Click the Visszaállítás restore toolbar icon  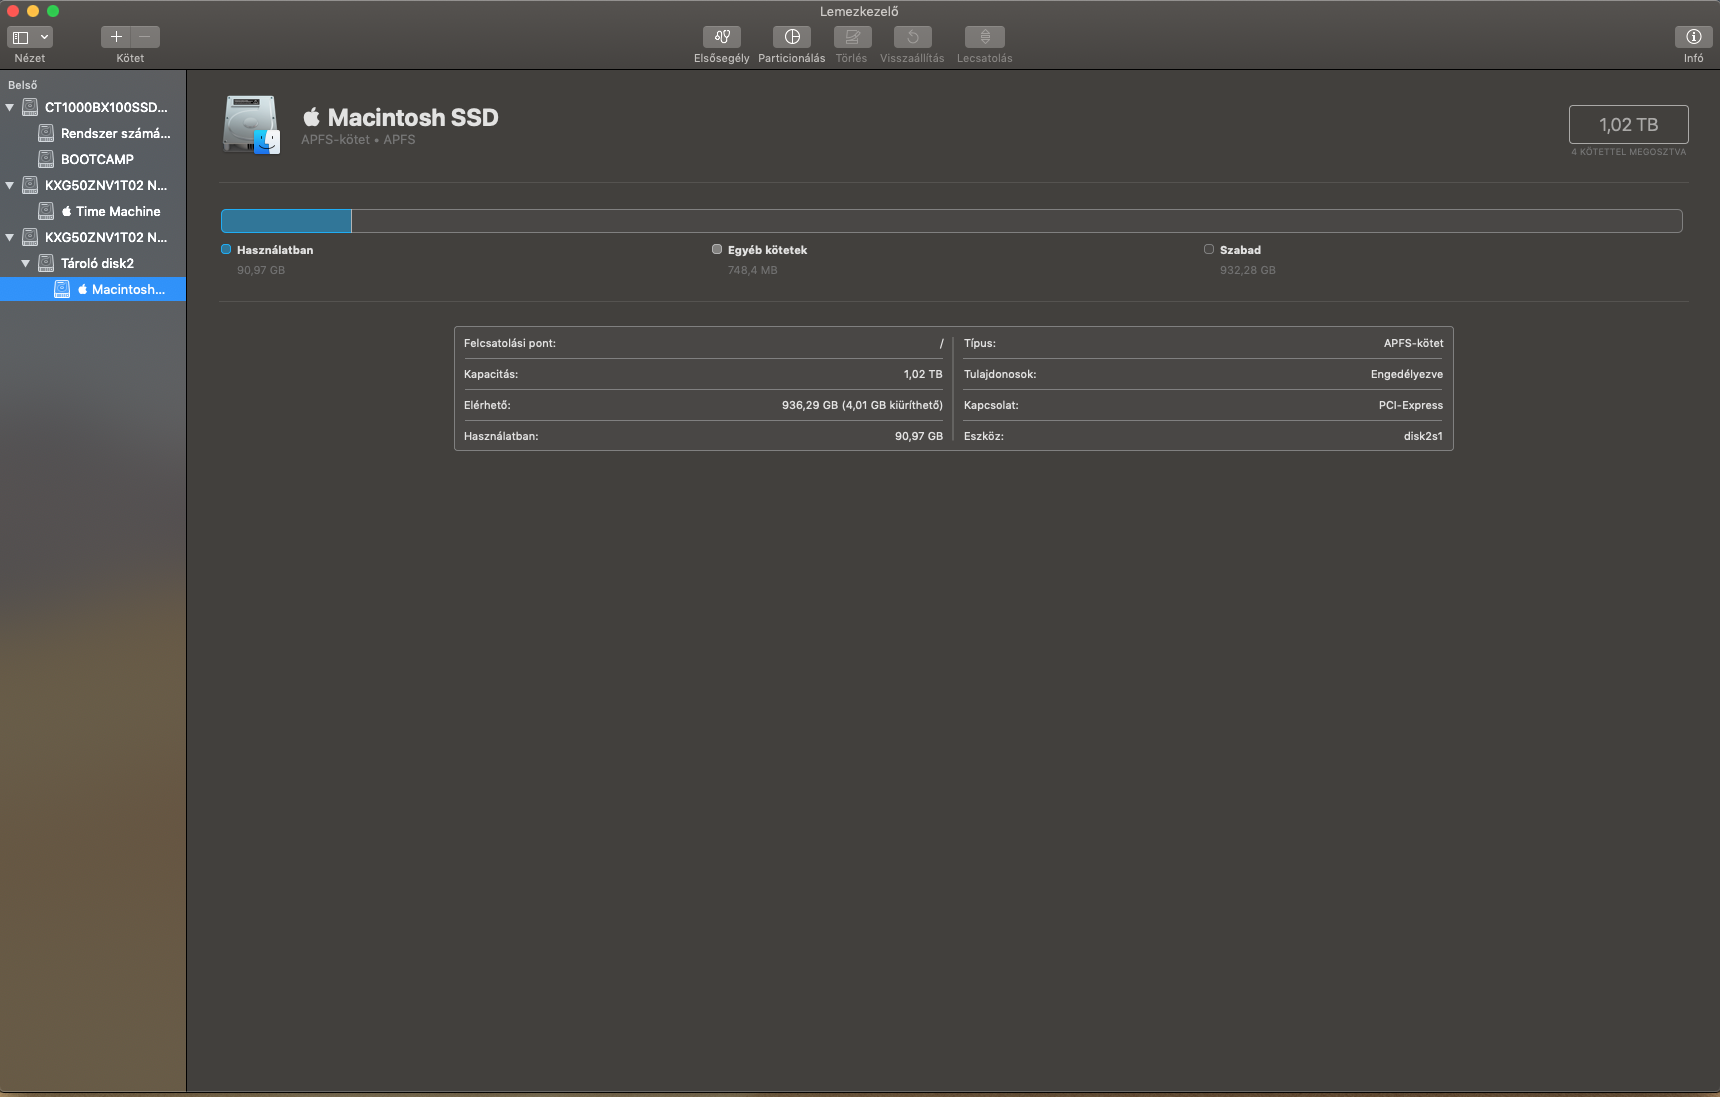tap(912, 37)
